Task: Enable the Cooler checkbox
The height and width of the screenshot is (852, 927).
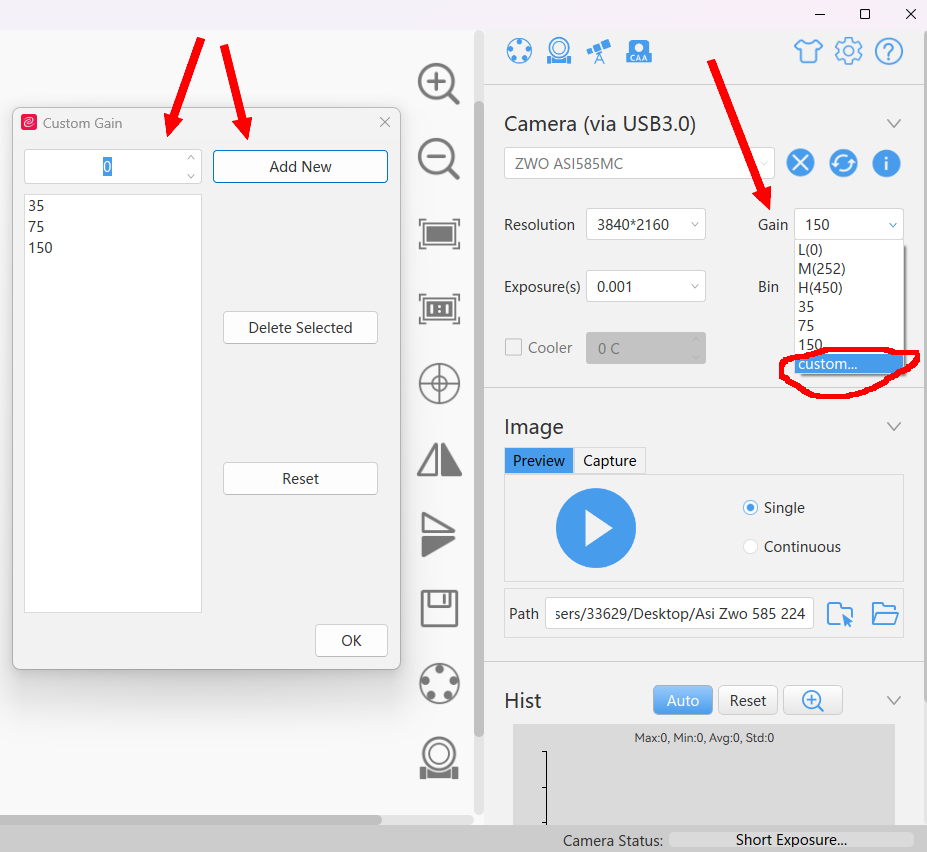Action: pos(513,347)
